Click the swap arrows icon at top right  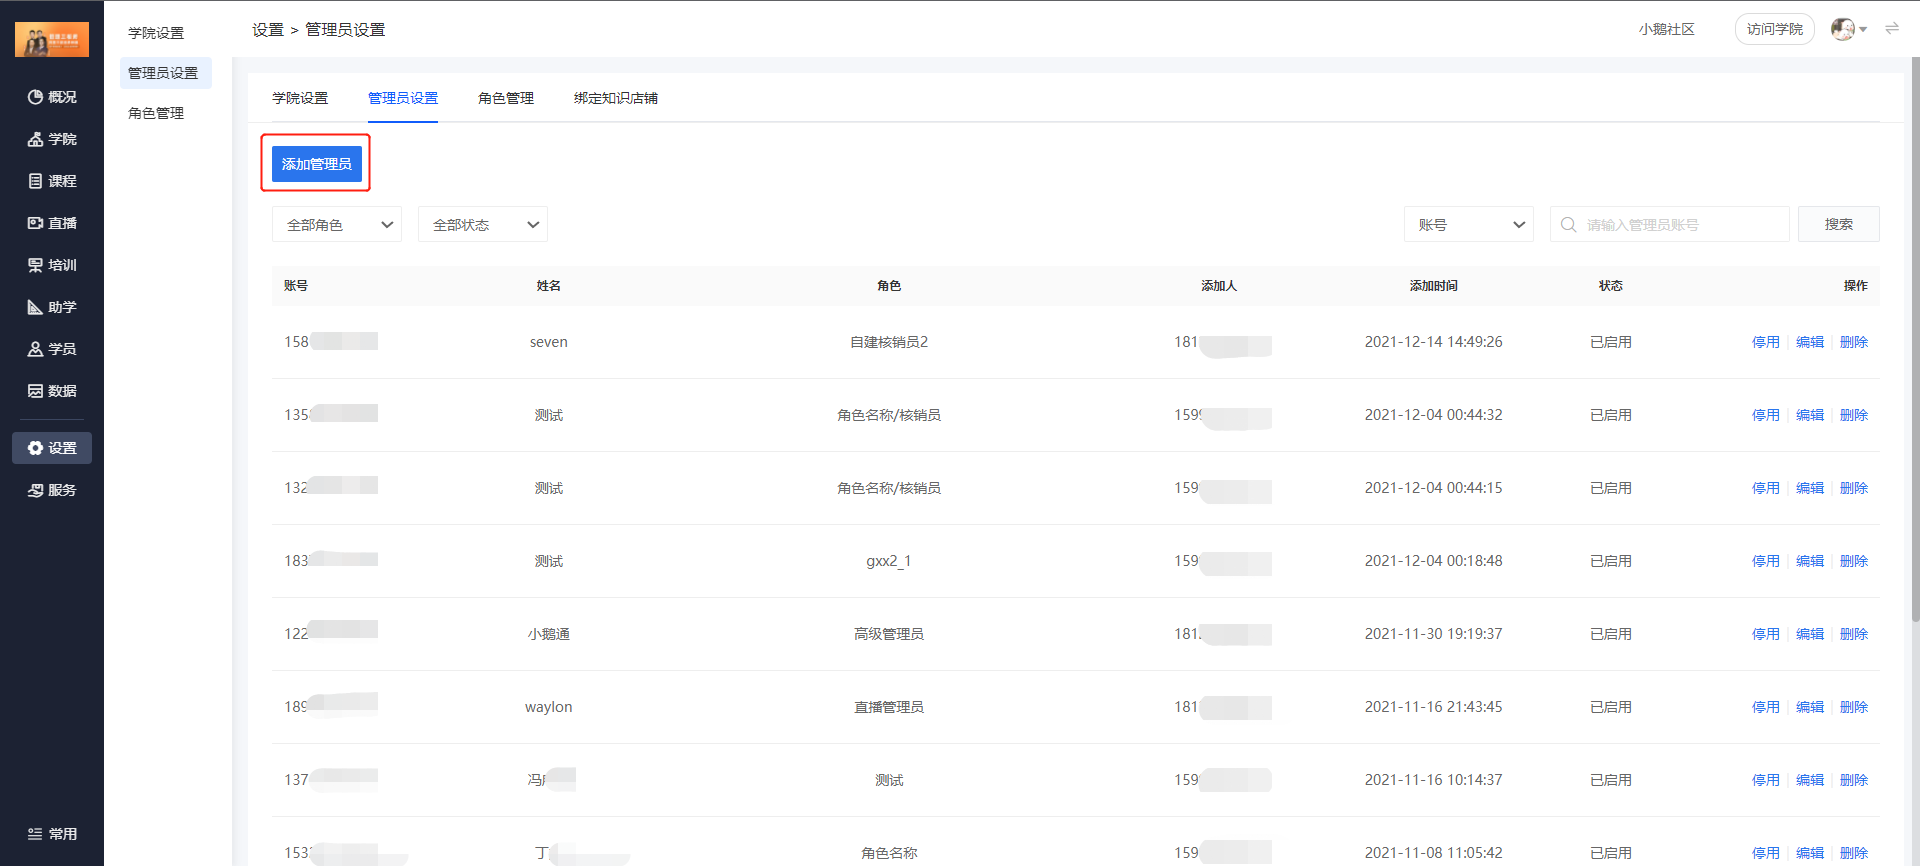click(x=1892, y=29)
